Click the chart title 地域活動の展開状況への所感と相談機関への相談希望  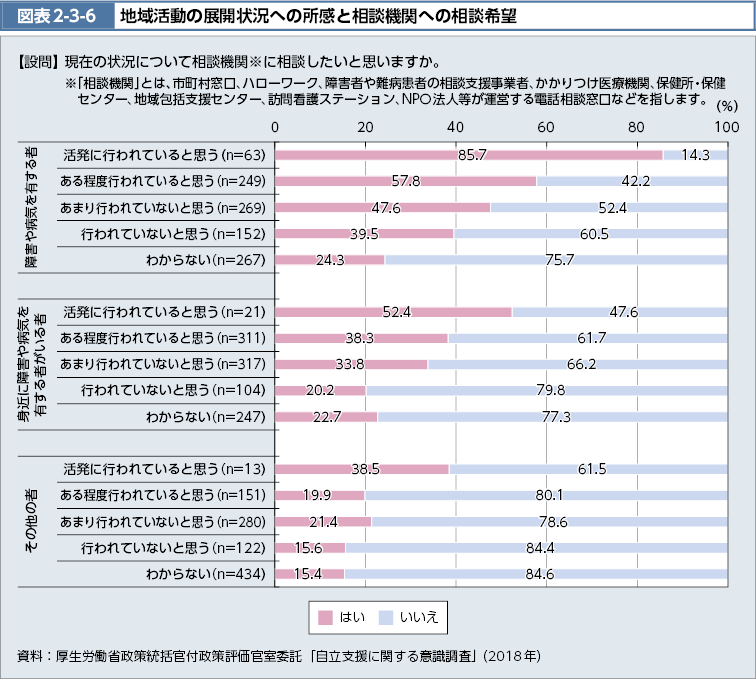click(317, 16)
